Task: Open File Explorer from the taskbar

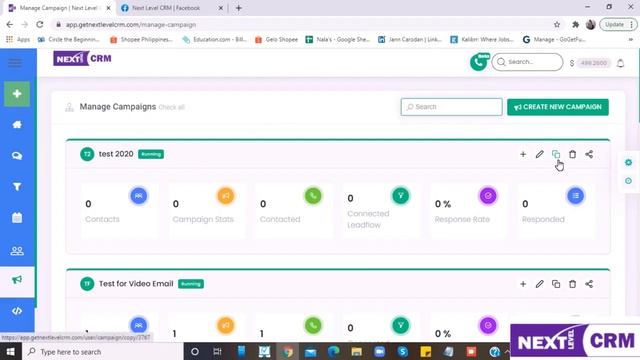Action: click(356, 351)
